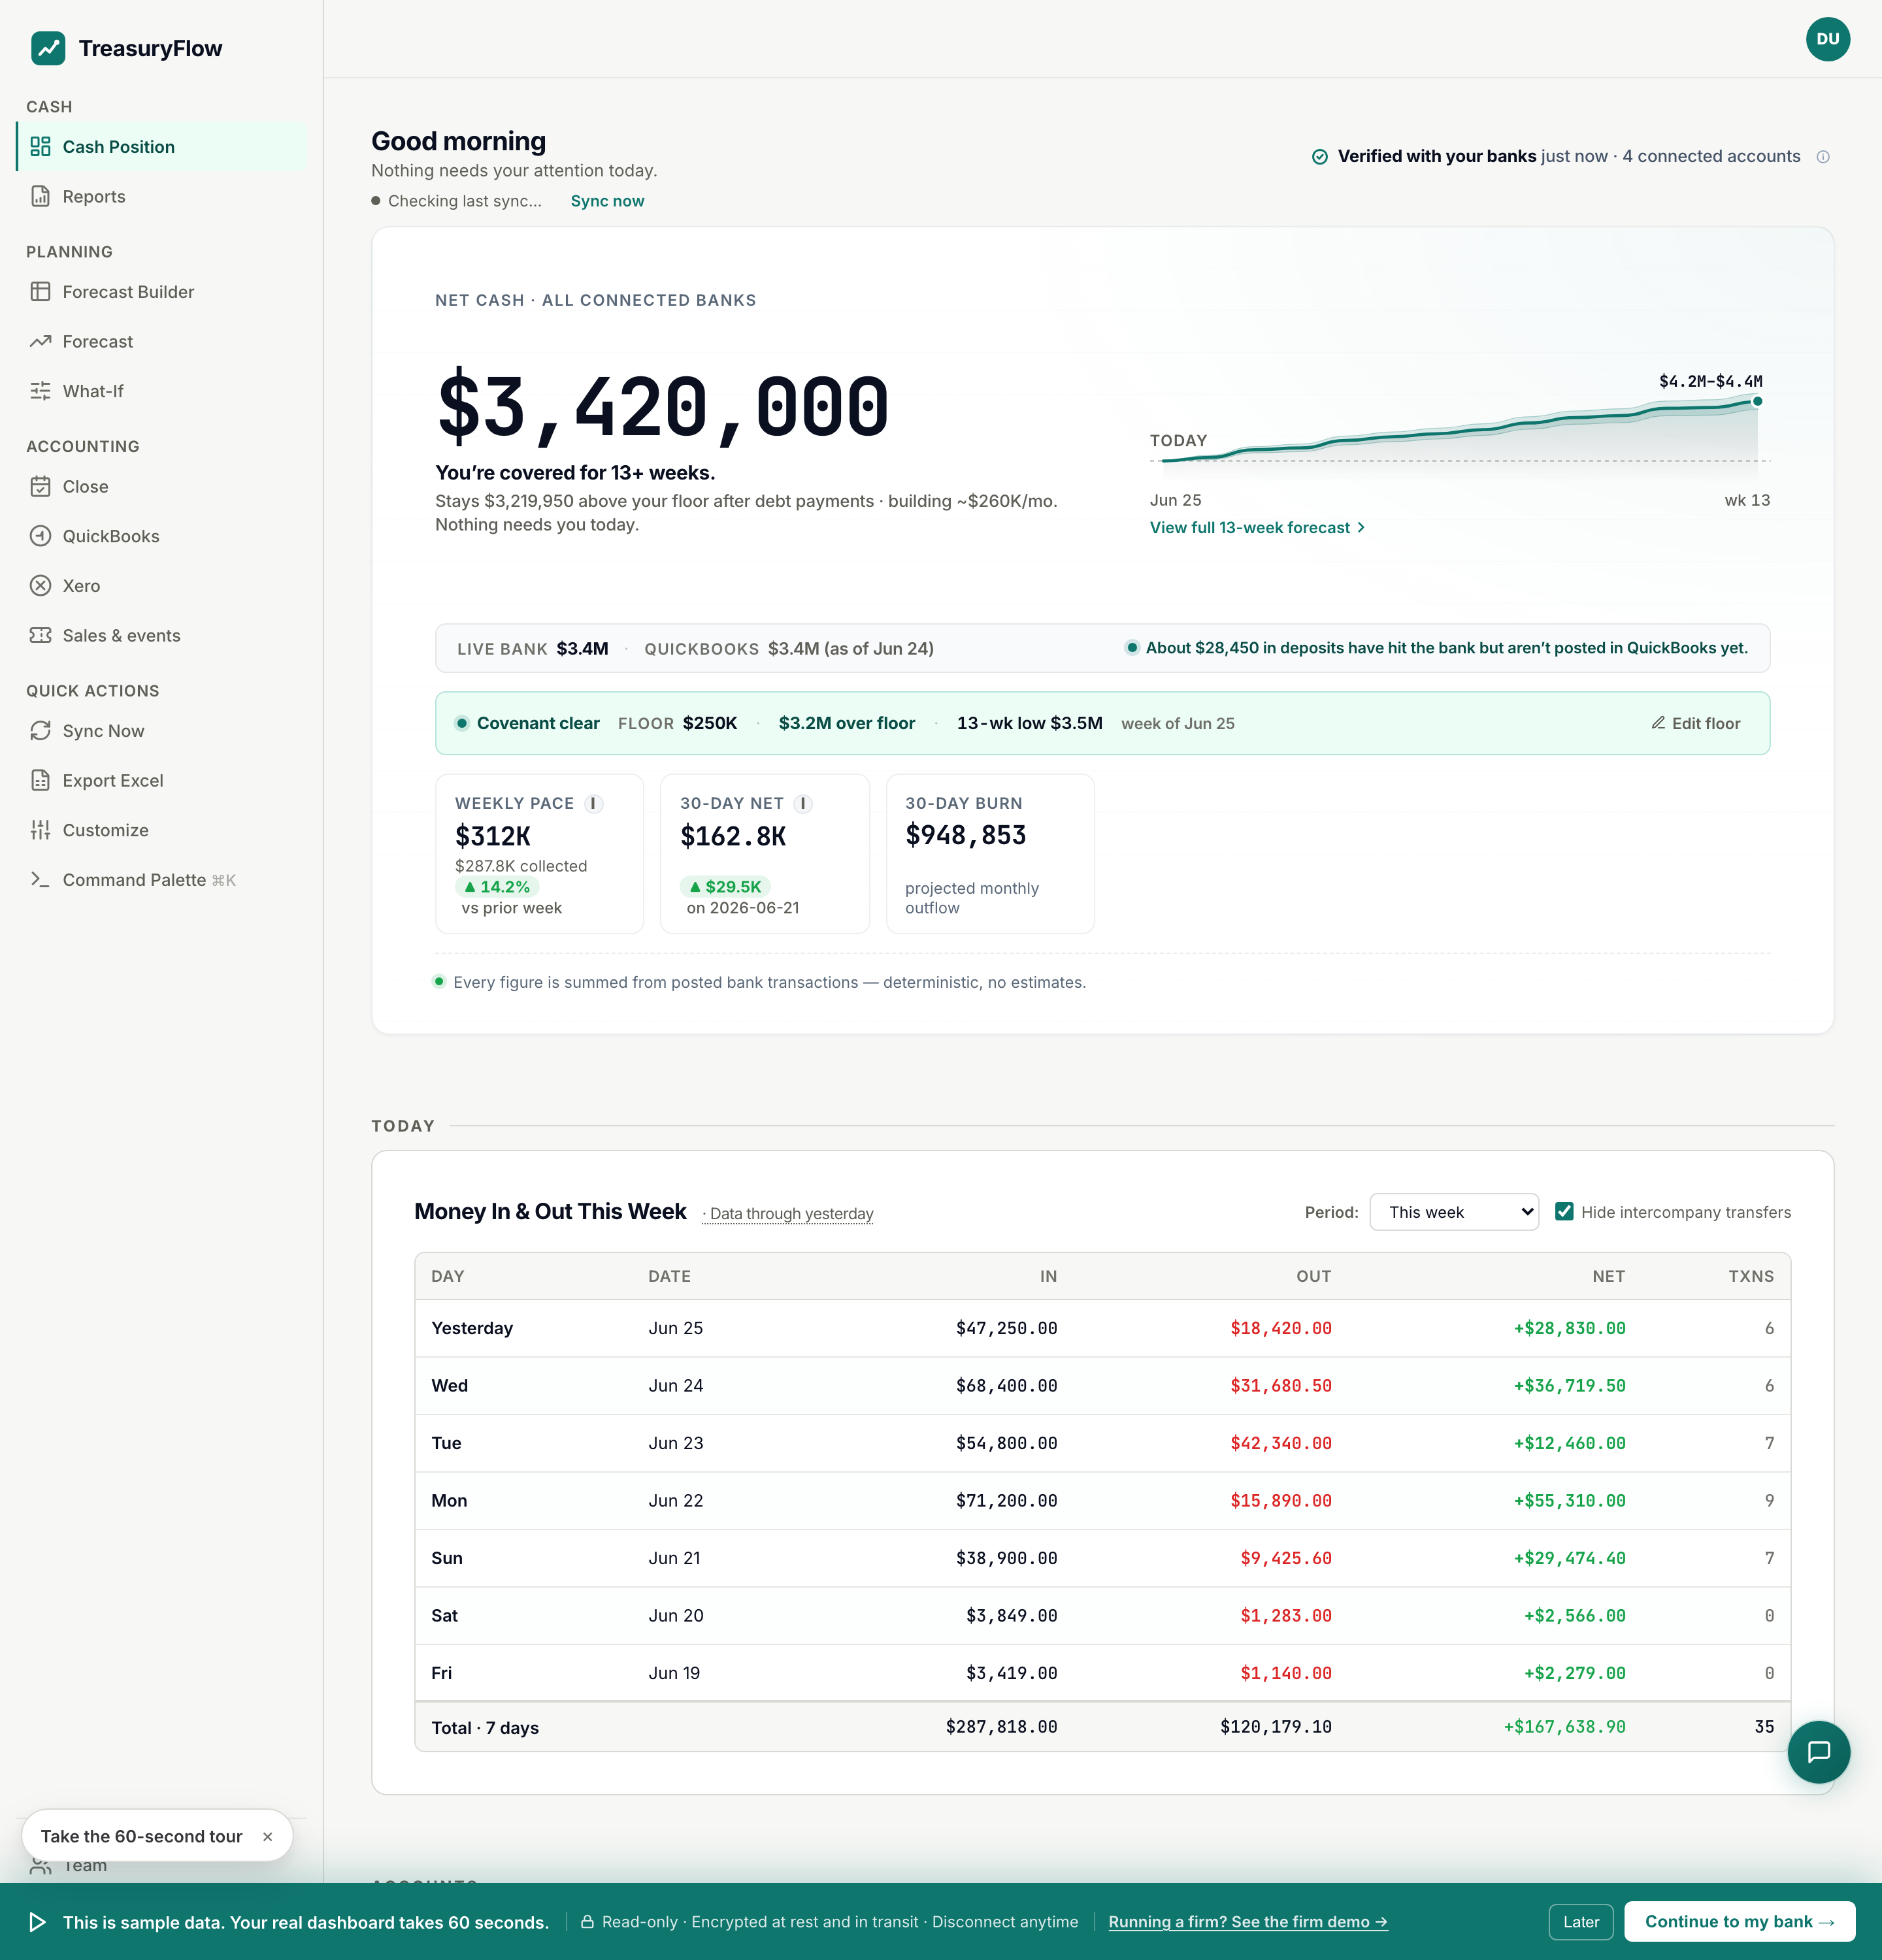The width and height of the screenshot is (1882, 1960).
Task: Click the What-If sliders icon
Action: [x=40, y=391]
